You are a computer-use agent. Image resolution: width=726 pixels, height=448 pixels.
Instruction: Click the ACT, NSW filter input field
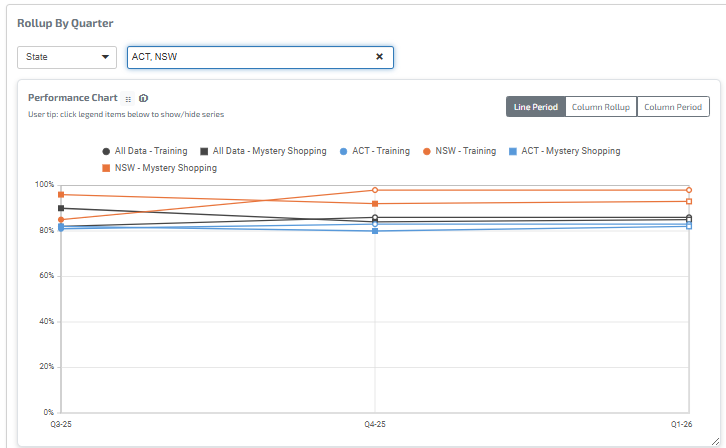point(250,57)
